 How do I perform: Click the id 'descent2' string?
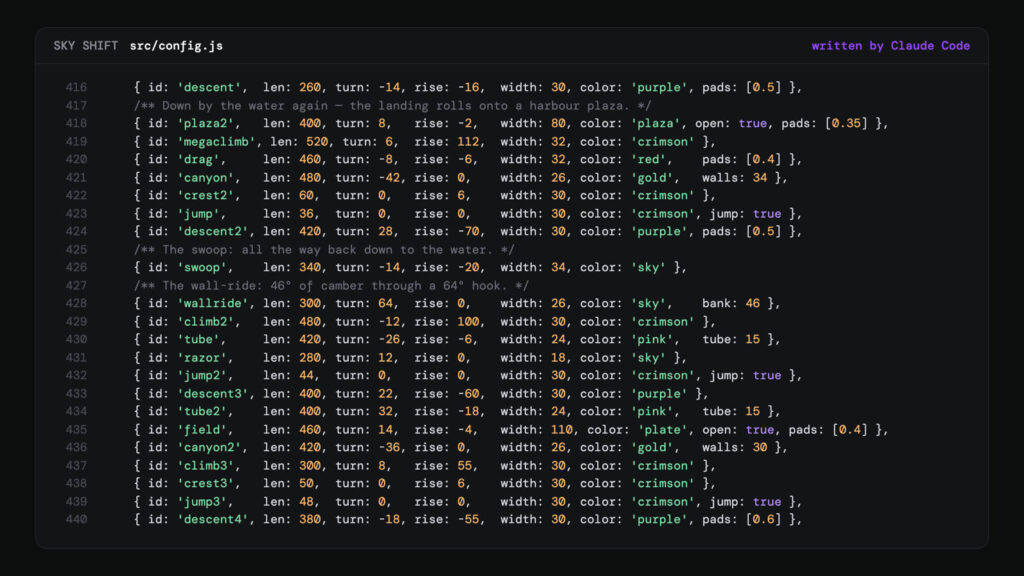212,231
